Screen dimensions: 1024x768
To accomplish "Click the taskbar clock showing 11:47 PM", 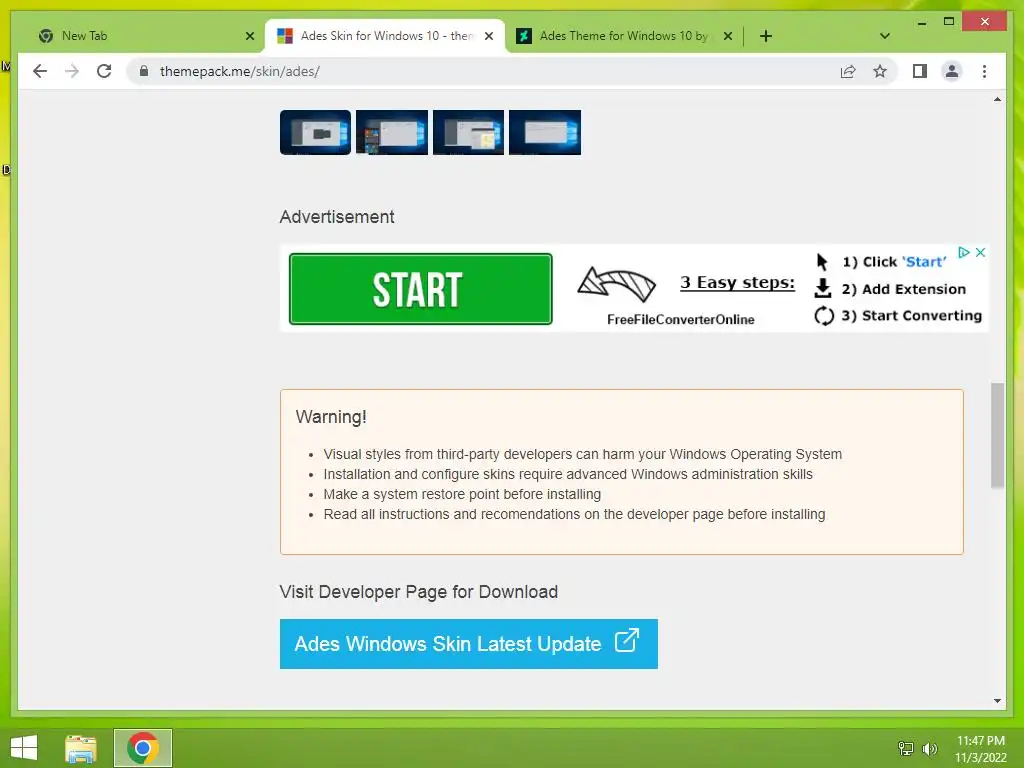I will pos(980,749).
